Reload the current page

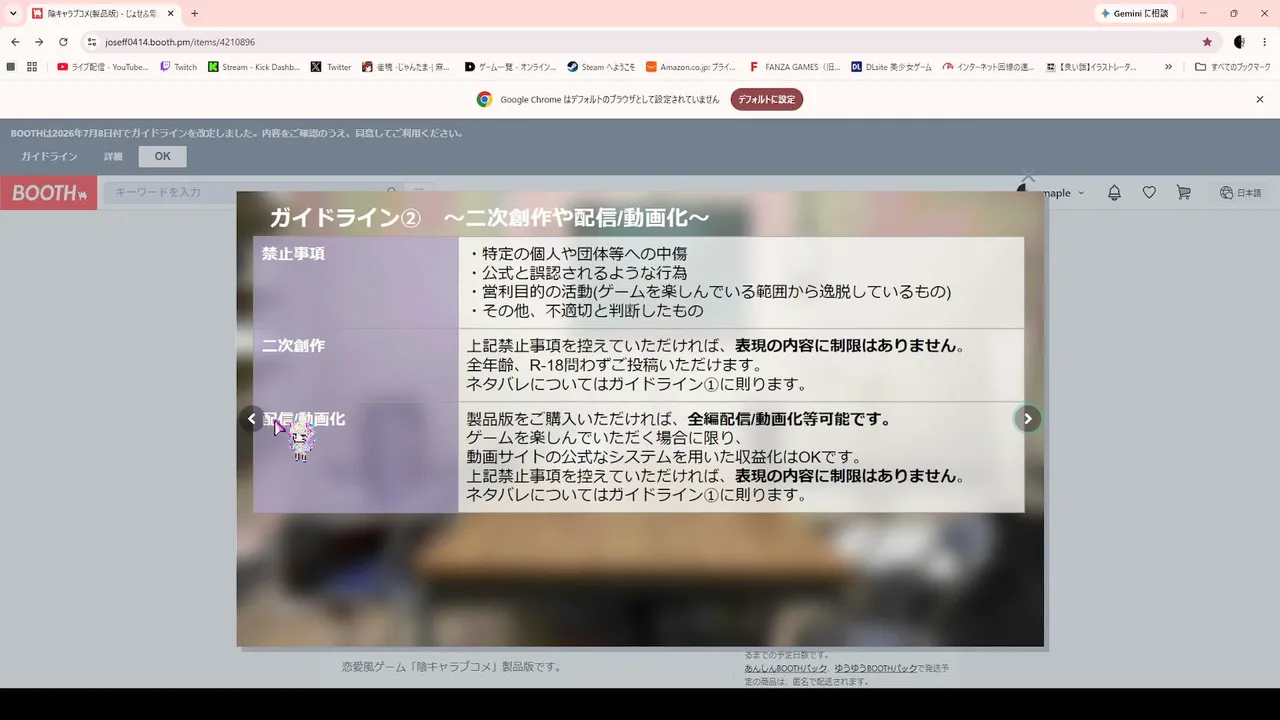63,42
